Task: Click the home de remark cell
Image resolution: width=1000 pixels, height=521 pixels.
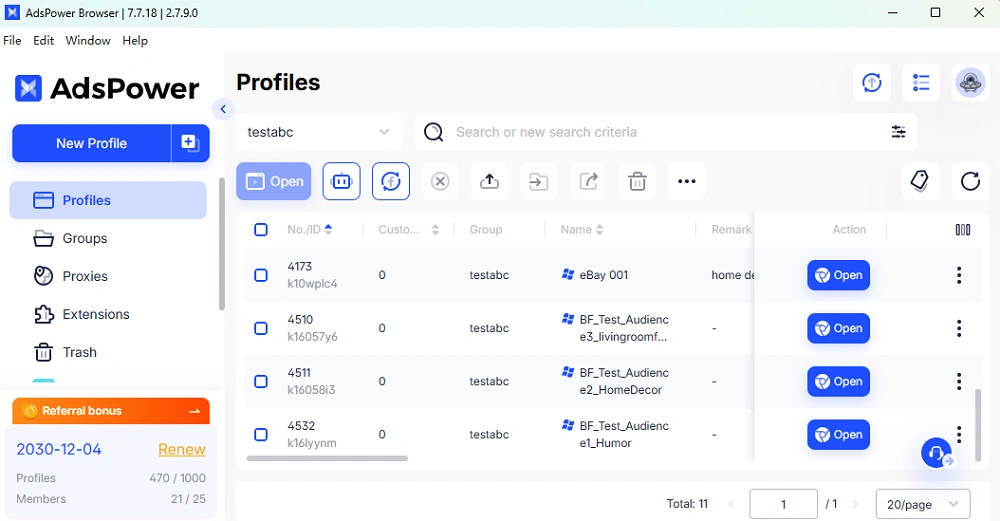Action: [733, 275]
